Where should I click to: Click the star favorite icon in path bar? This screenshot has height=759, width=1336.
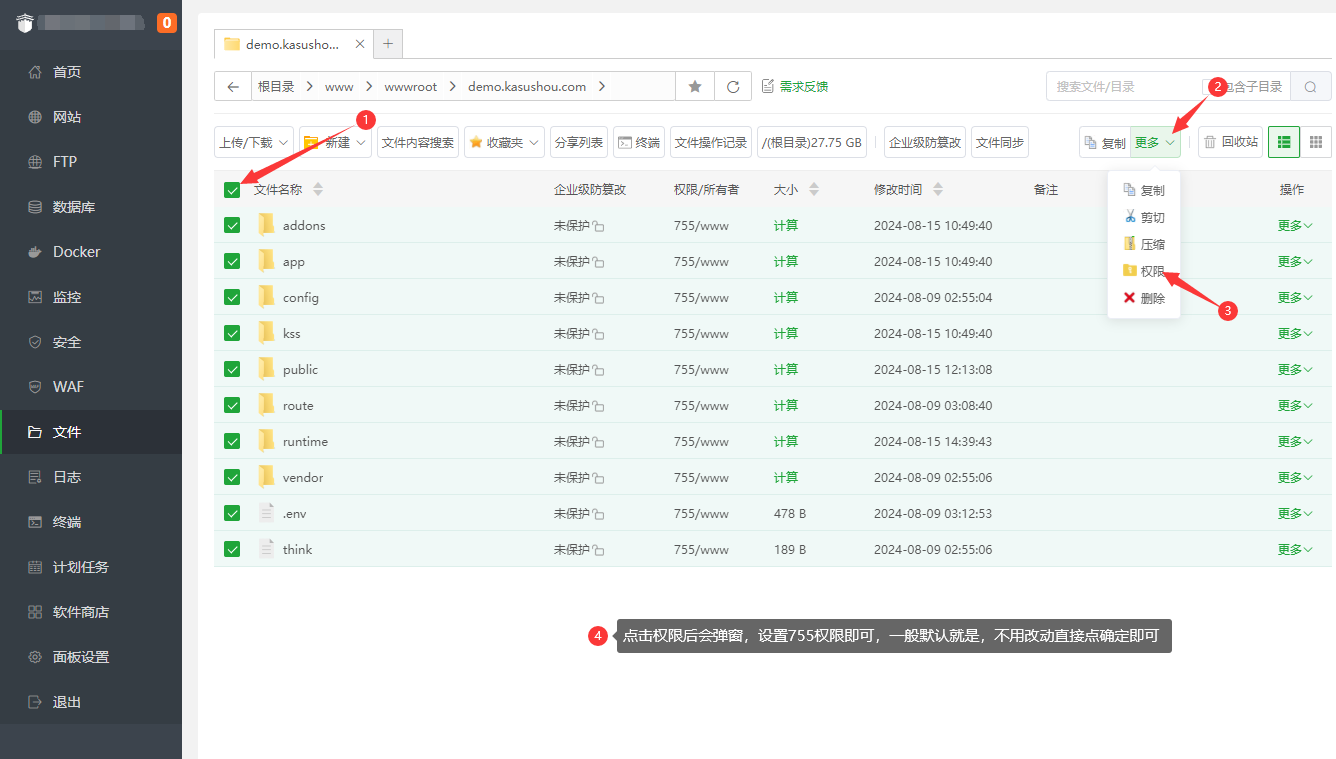[695, 87]
